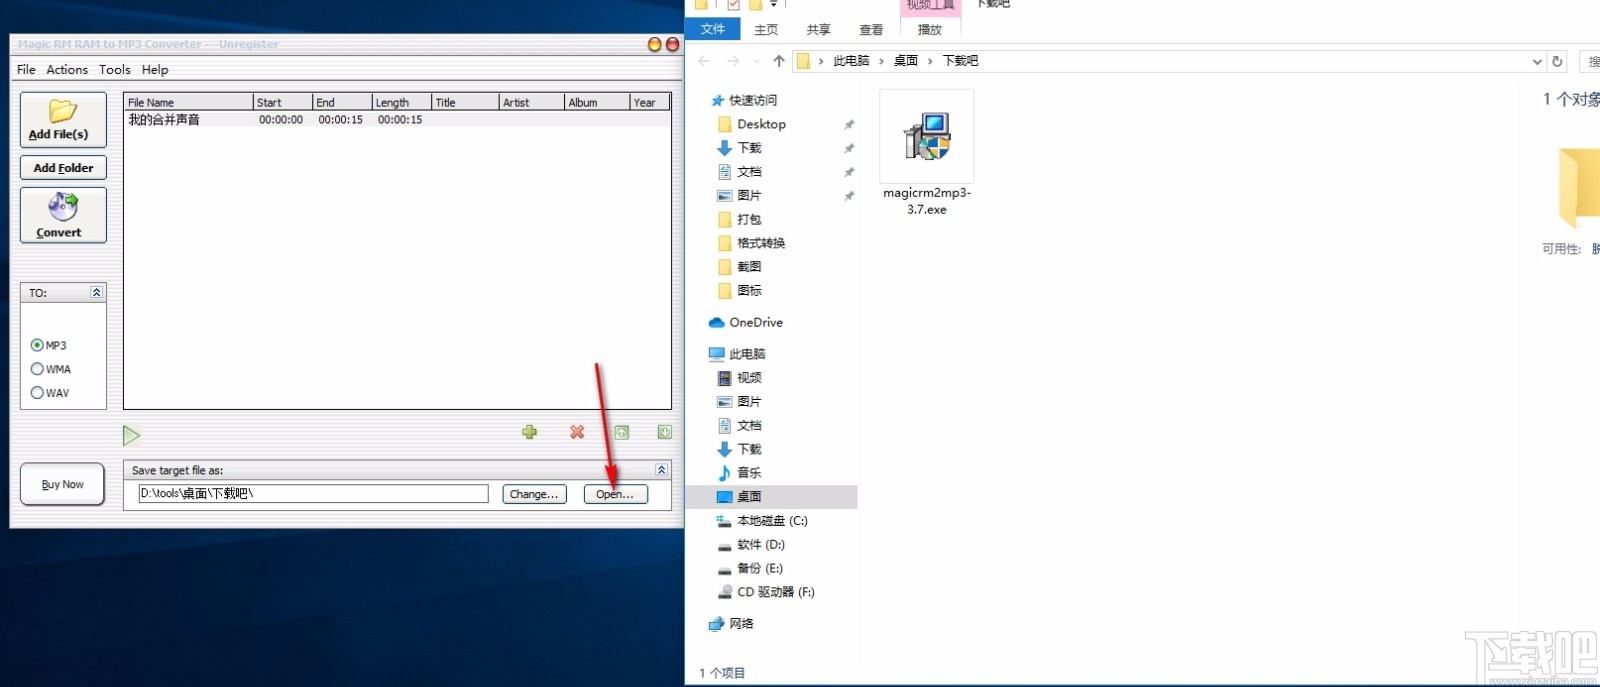This screenshot has height=687, width=1600.
Task: Click the red X remove icon
Action: 577,432
